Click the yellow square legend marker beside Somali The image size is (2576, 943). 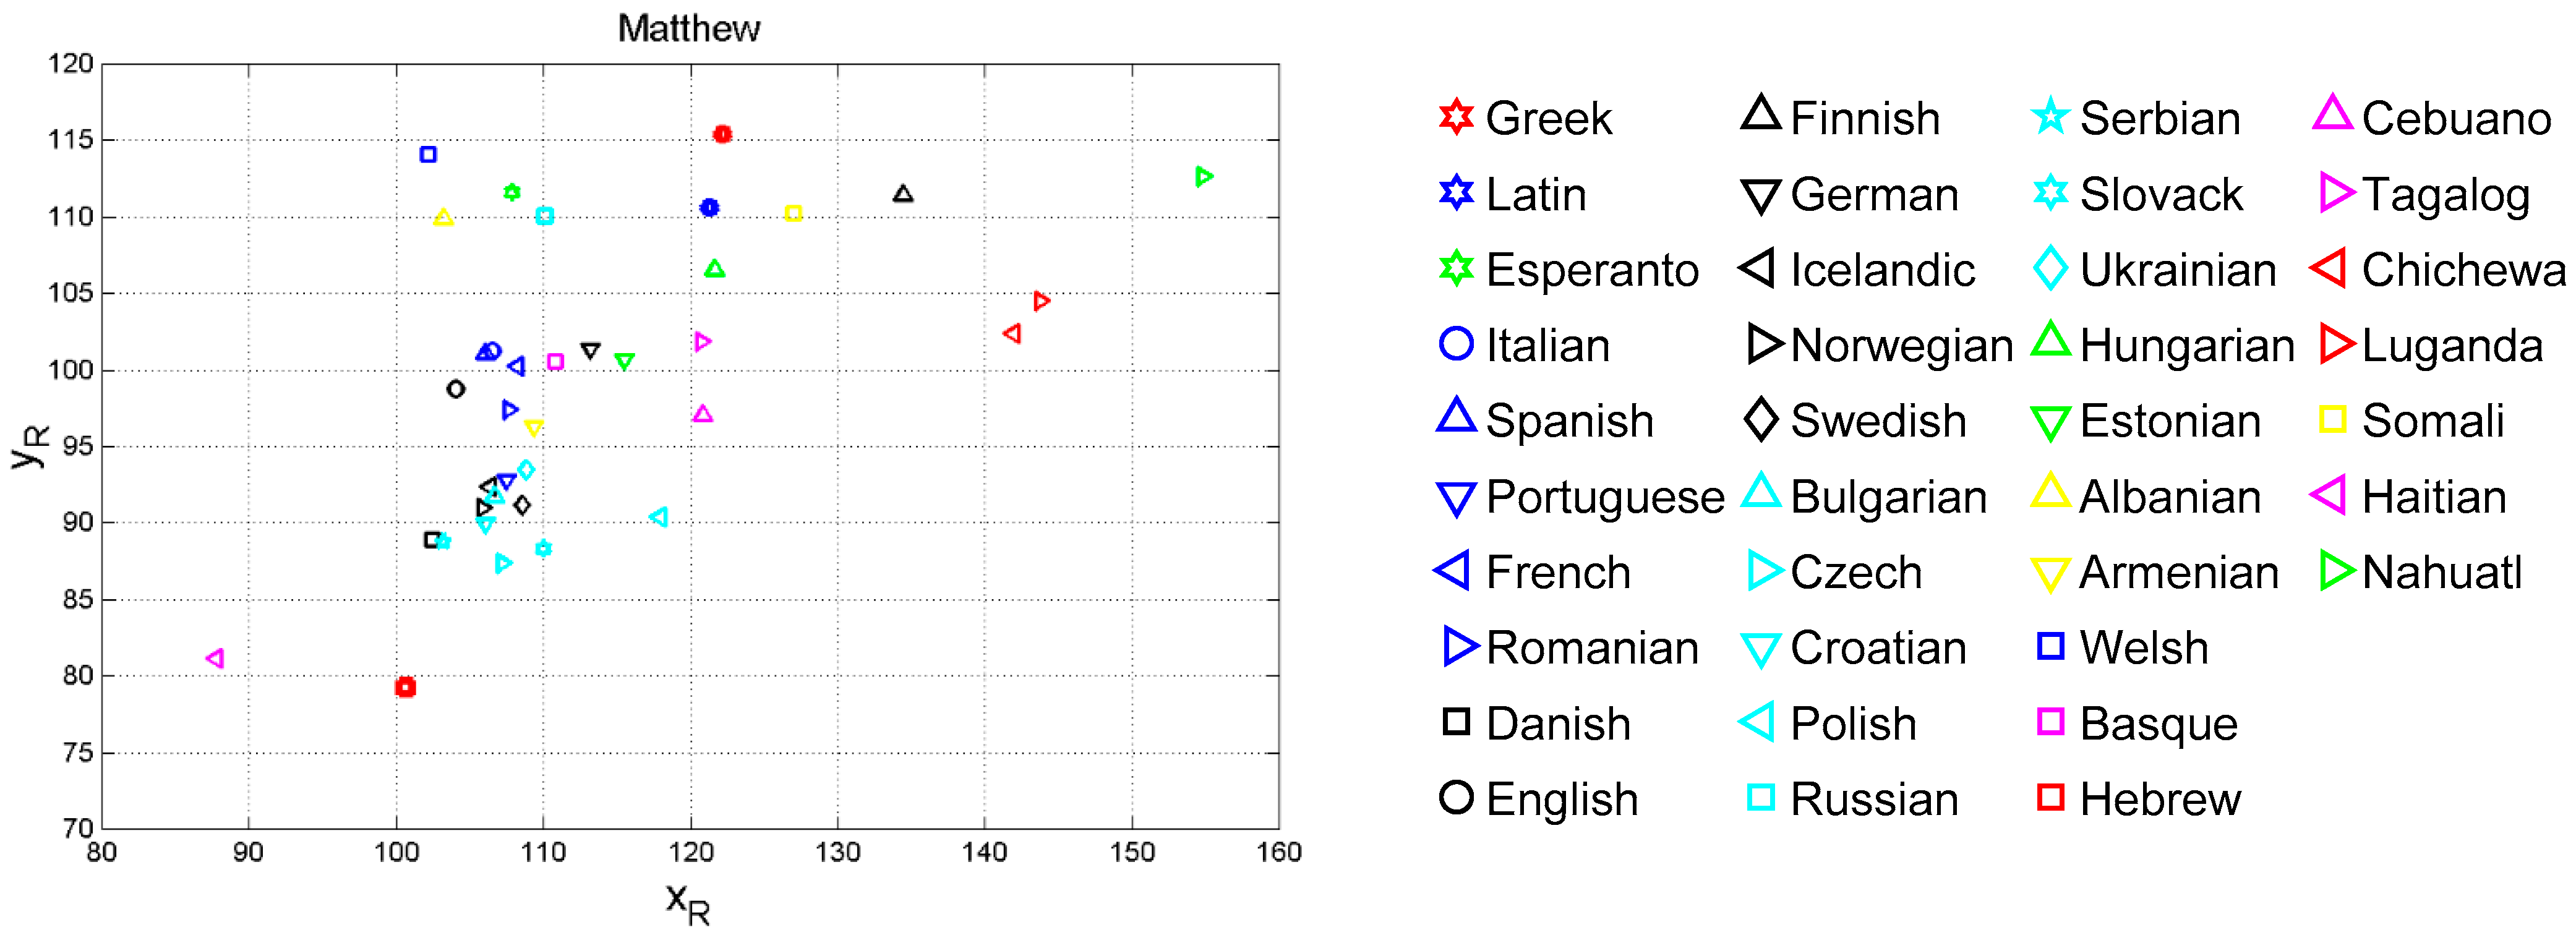point(2333,419)
